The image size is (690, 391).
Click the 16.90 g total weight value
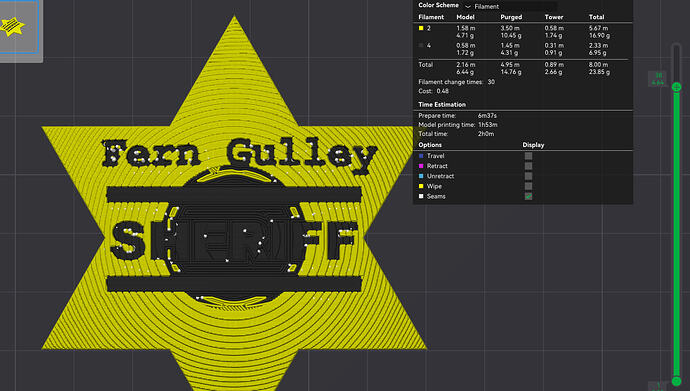599,35
